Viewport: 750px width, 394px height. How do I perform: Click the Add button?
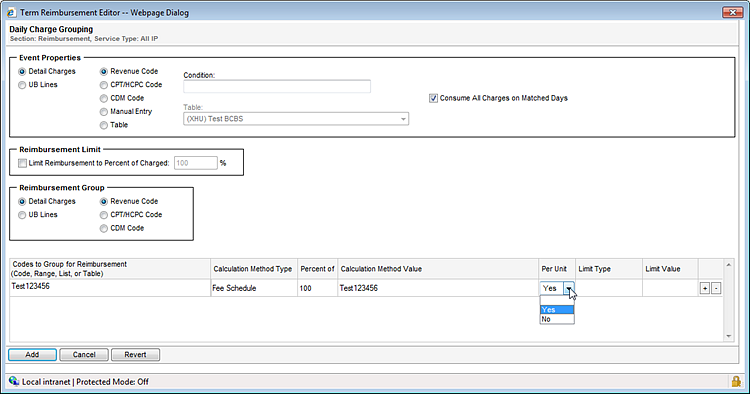(33, 355)
